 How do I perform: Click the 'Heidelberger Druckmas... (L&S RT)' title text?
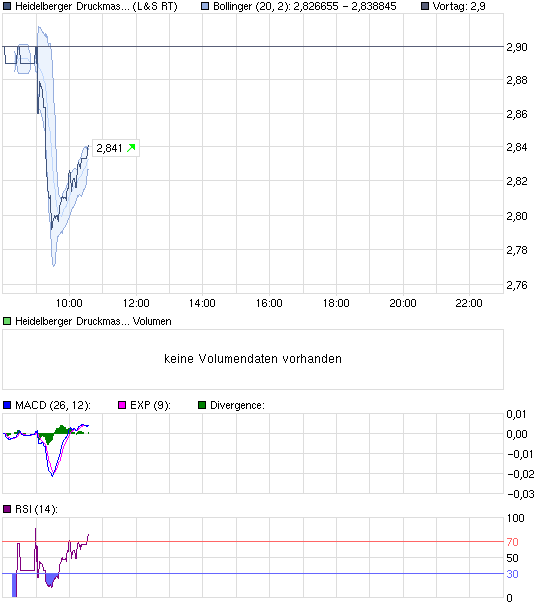(96, 6)
